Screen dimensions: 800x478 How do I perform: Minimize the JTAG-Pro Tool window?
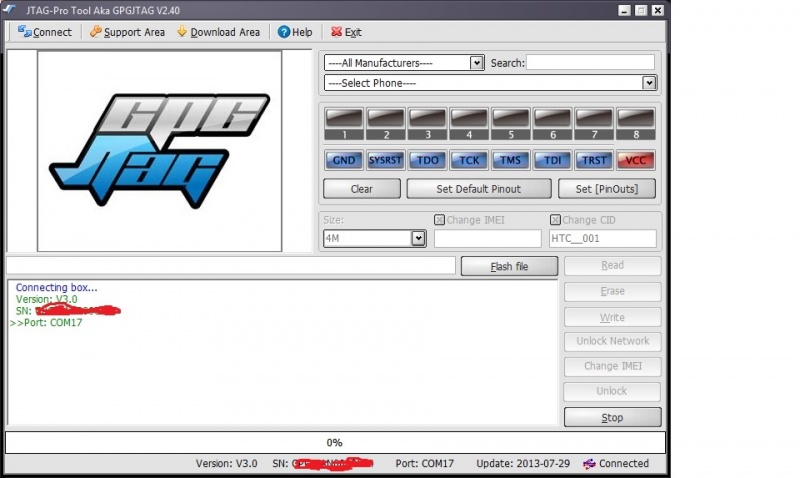point(624,10)
